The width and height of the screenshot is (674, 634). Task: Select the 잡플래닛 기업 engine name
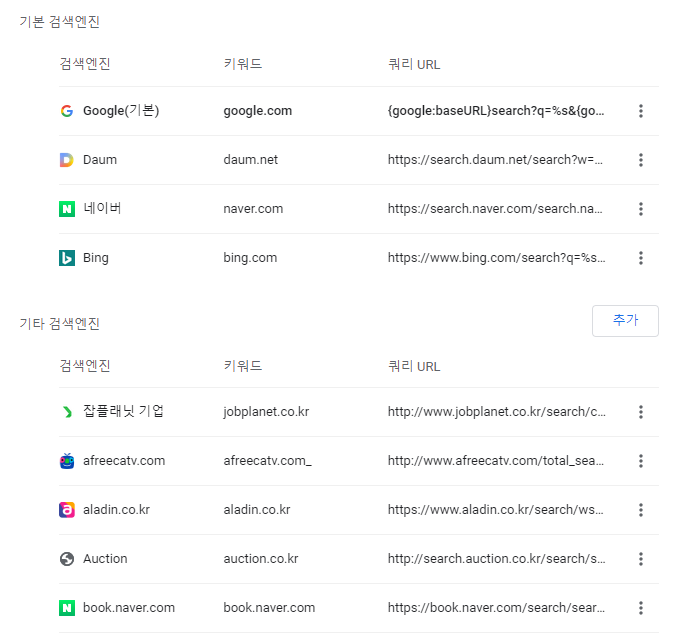point(123,411)
